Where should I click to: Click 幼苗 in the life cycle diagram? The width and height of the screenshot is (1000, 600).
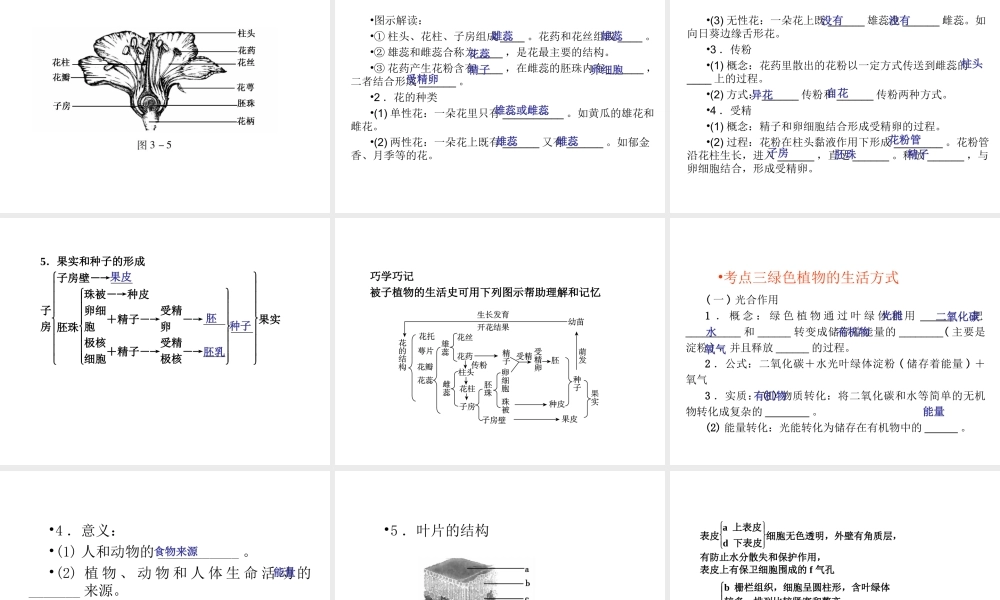(577, 321)
